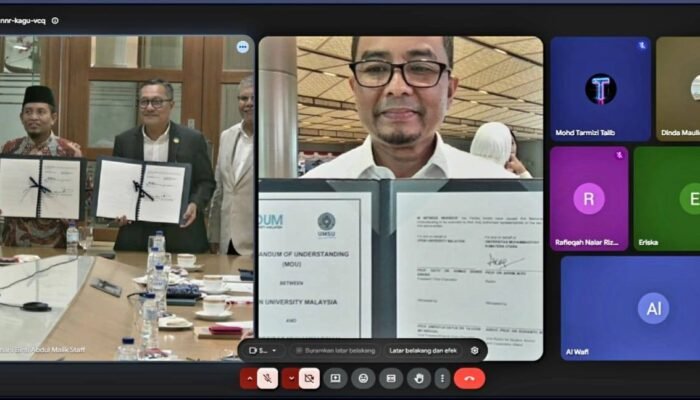
Task: Select Eriska participant tile
Action: [667, 199]
